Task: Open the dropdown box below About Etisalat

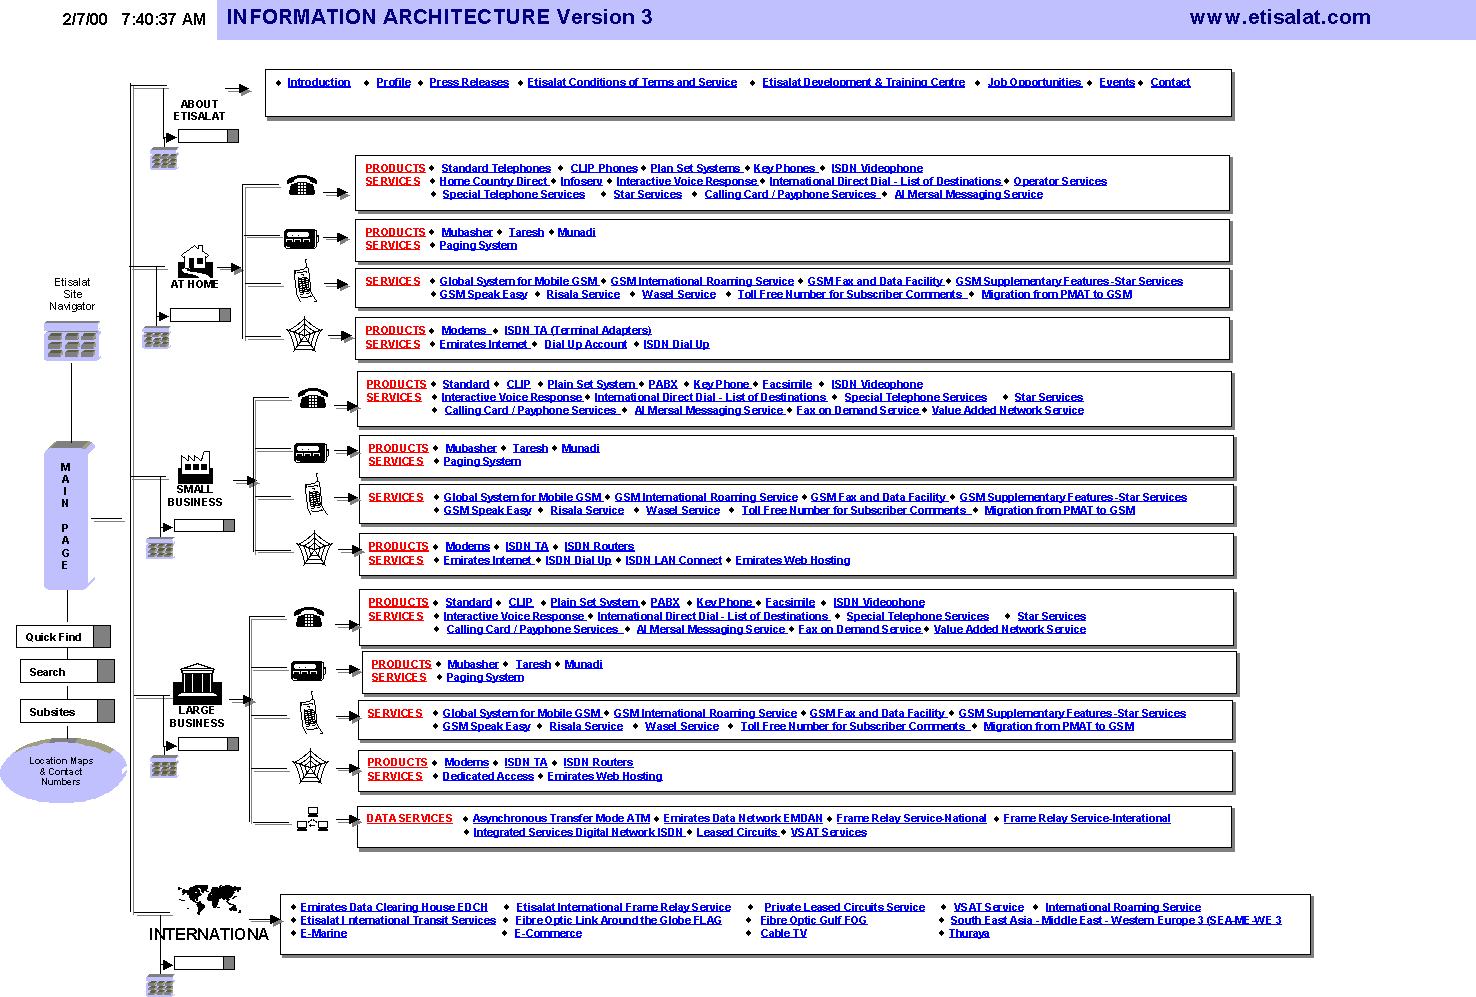Action: [x=208, y=136]
